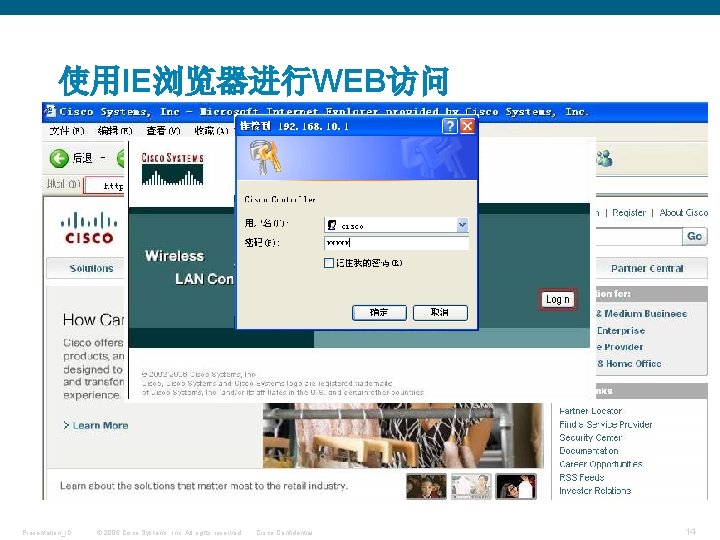Screen dimensions: 720x540
Task: Close the 192.168.10.1 login dialog
Action: click(467, 126)
